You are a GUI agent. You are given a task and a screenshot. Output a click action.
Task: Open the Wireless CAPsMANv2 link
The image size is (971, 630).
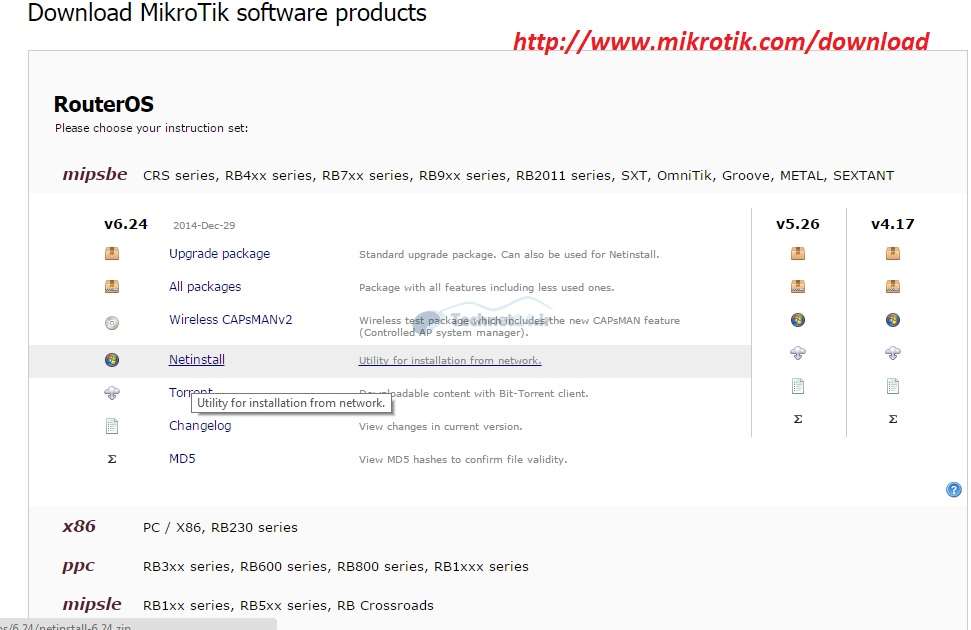(x=230, y=320)
